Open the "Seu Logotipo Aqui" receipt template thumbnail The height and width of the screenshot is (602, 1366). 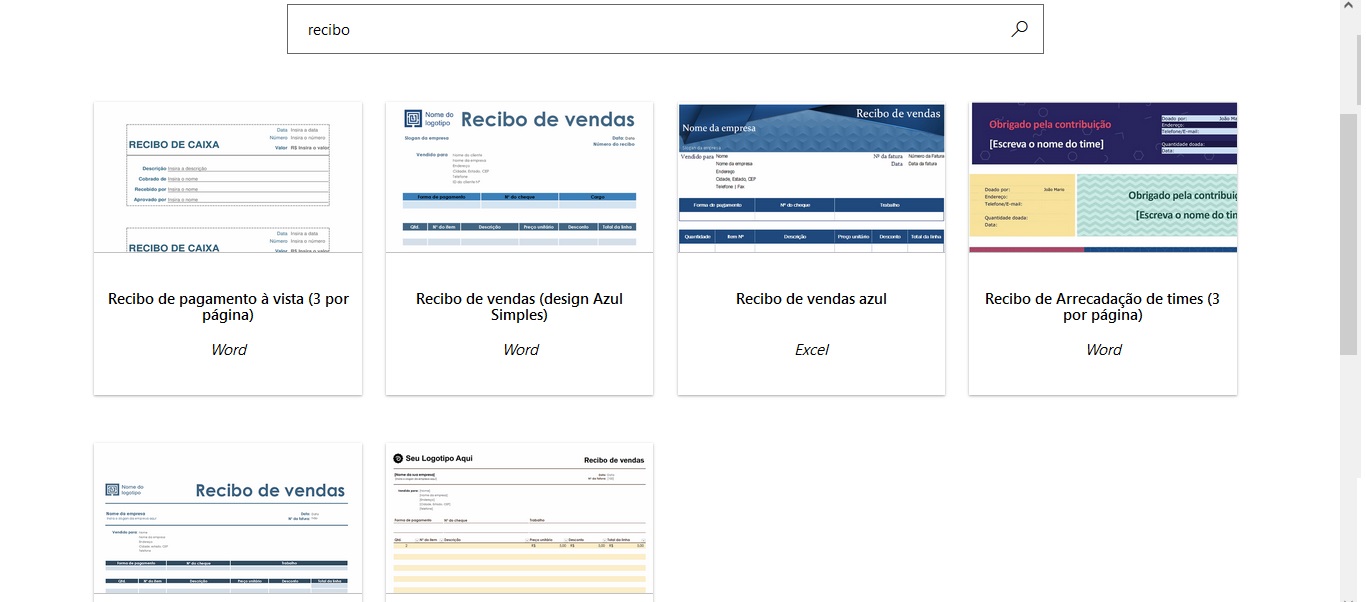click(519, 520)
